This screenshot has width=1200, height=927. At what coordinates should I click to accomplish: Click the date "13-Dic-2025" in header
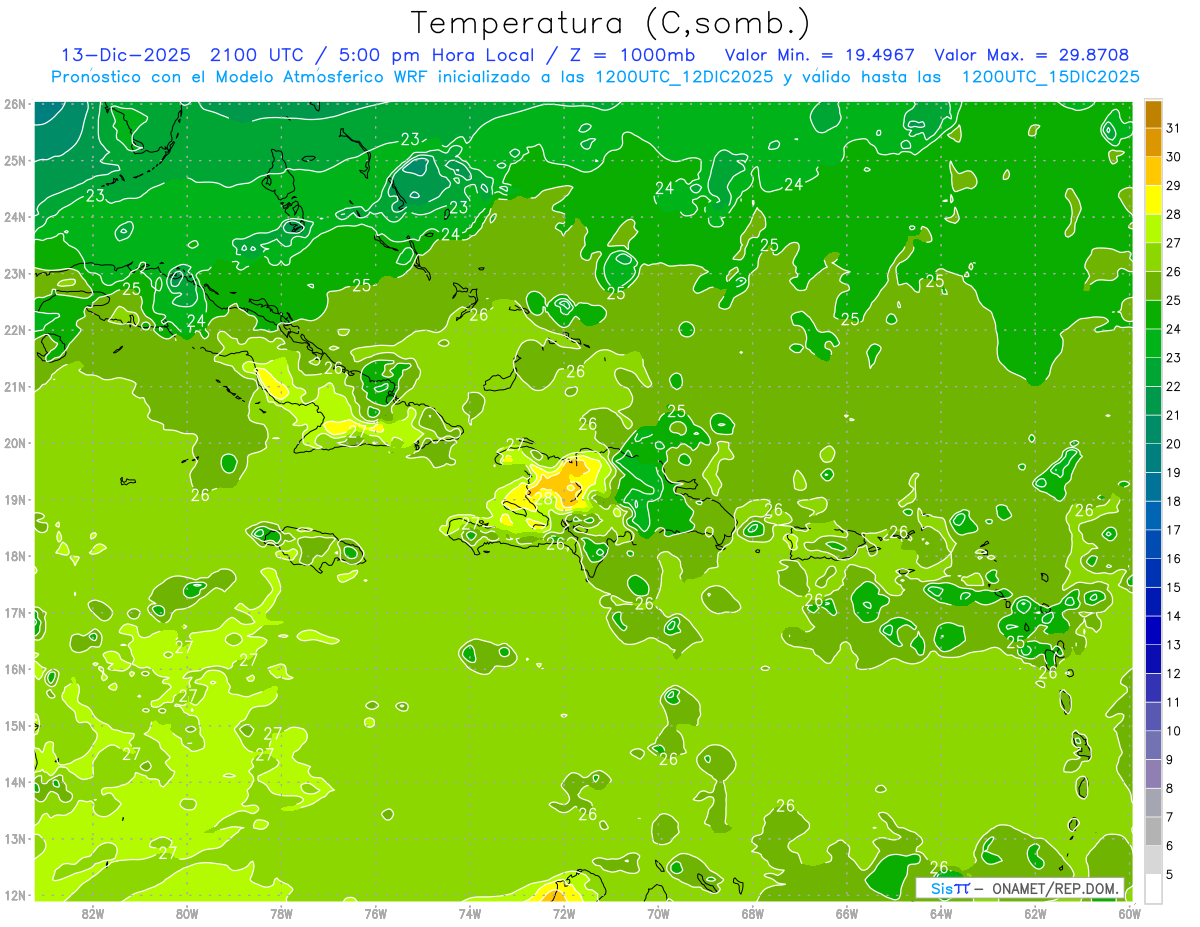pyautogui.click(x=127, y=55)
